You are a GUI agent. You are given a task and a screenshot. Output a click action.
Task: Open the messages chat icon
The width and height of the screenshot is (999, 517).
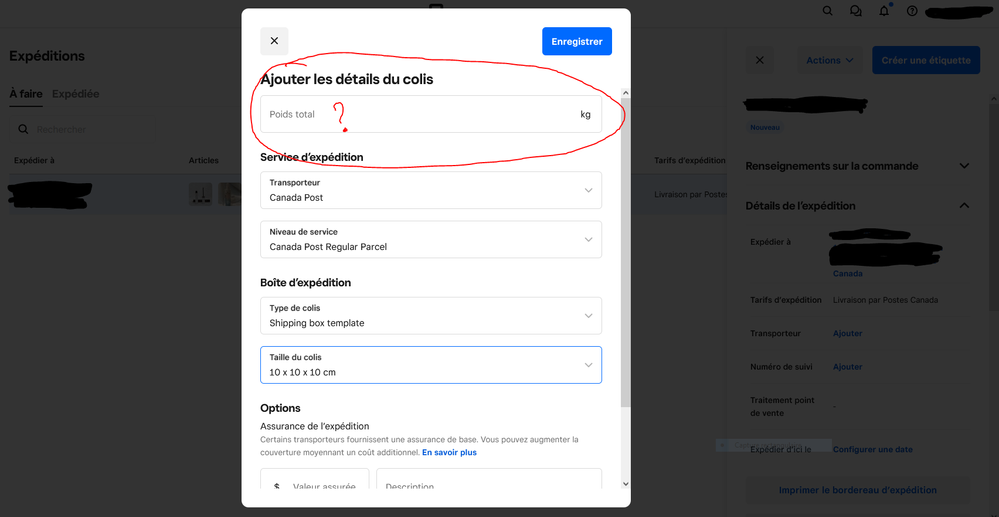click(856, 11)
